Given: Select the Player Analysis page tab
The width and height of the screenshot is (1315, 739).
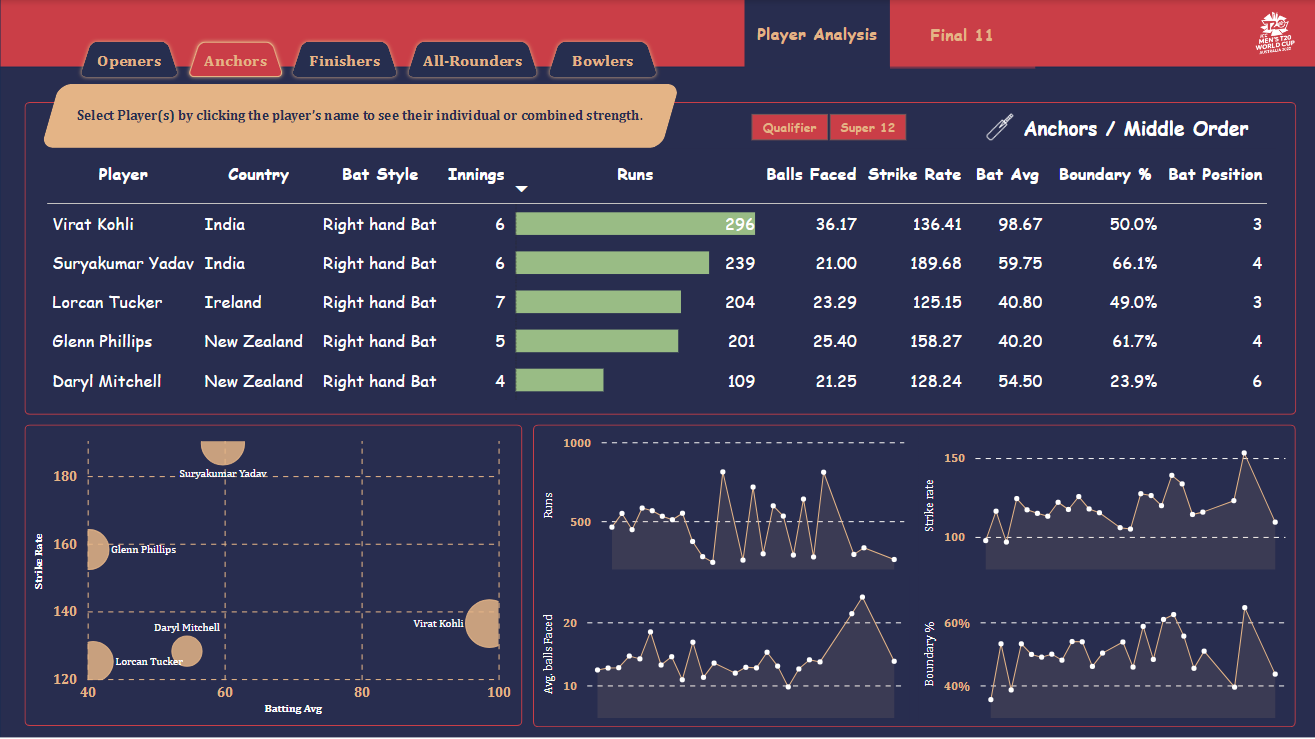Looking at the screenshot, I should (816, 35).
